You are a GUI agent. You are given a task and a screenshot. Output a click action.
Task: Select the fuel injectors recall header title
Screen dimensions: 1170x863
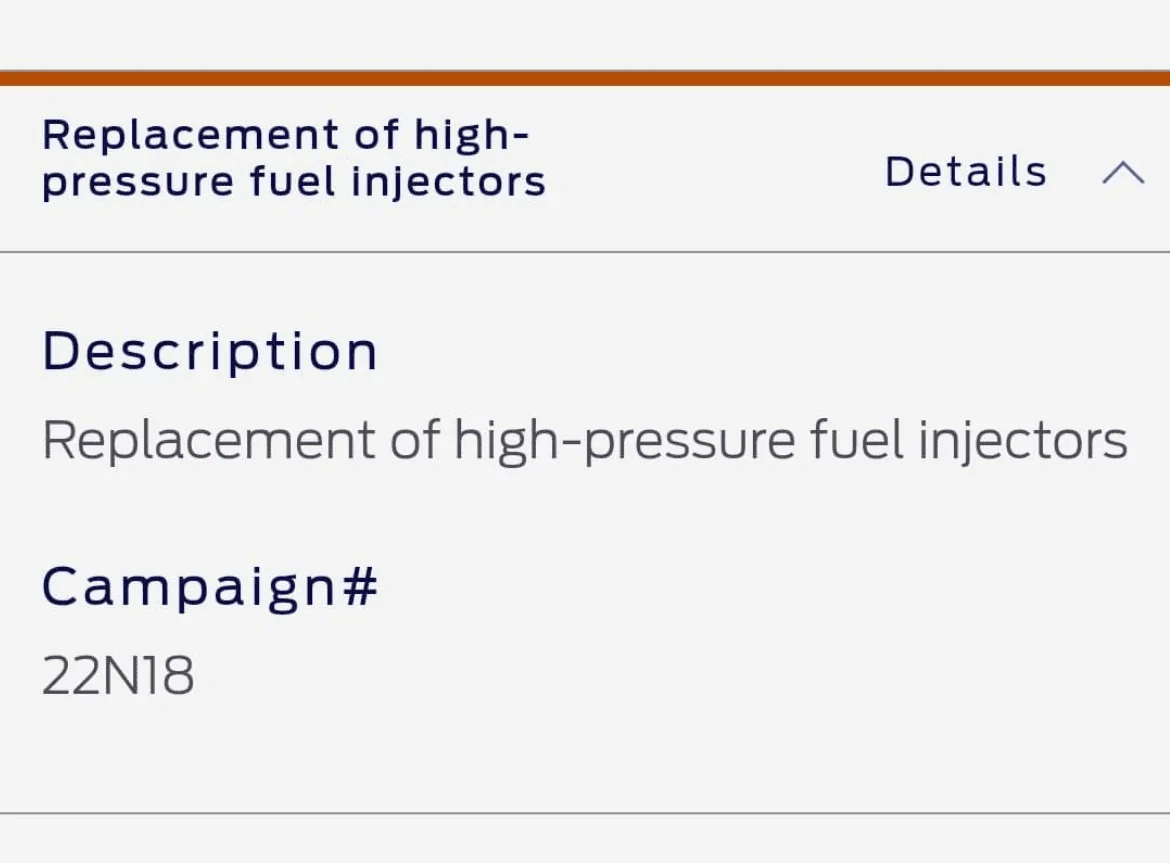[x=293, y=158]
